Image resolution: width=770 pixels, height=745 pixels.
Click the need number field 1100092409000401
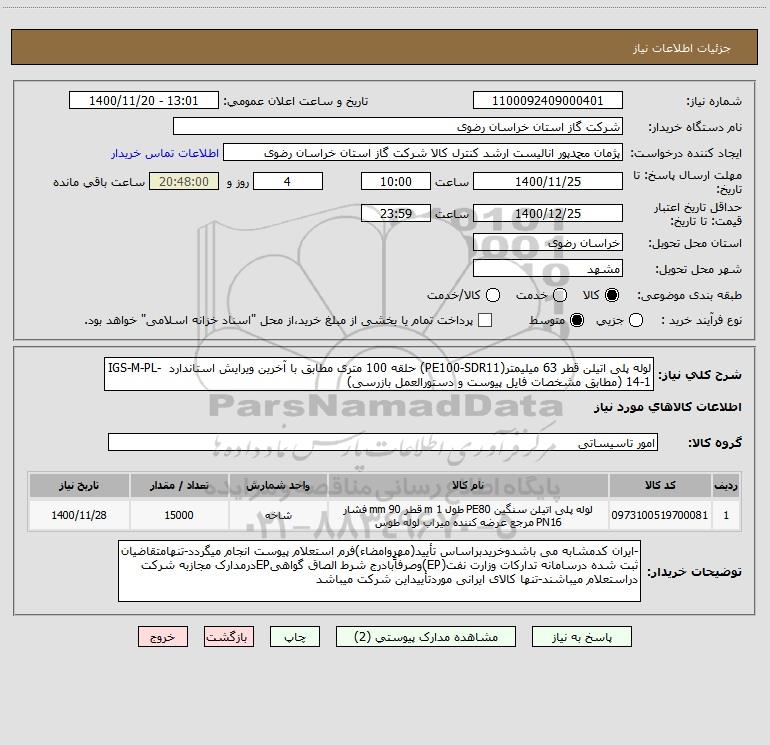[x=548, y=101]
